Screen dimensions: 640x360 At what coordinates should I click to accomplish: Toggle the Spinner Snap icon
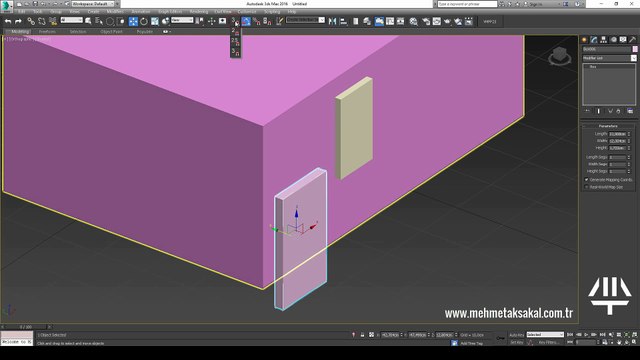[x=267, y=21]
